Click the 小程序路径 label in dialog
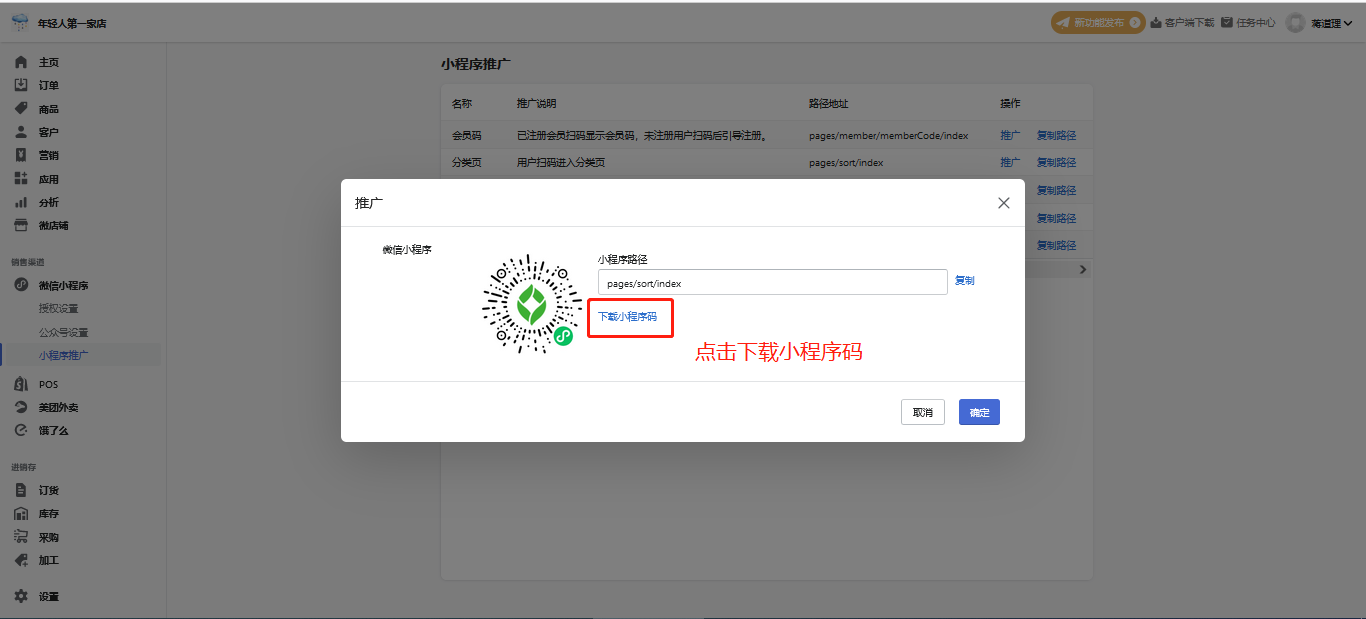 coord(623,259)
